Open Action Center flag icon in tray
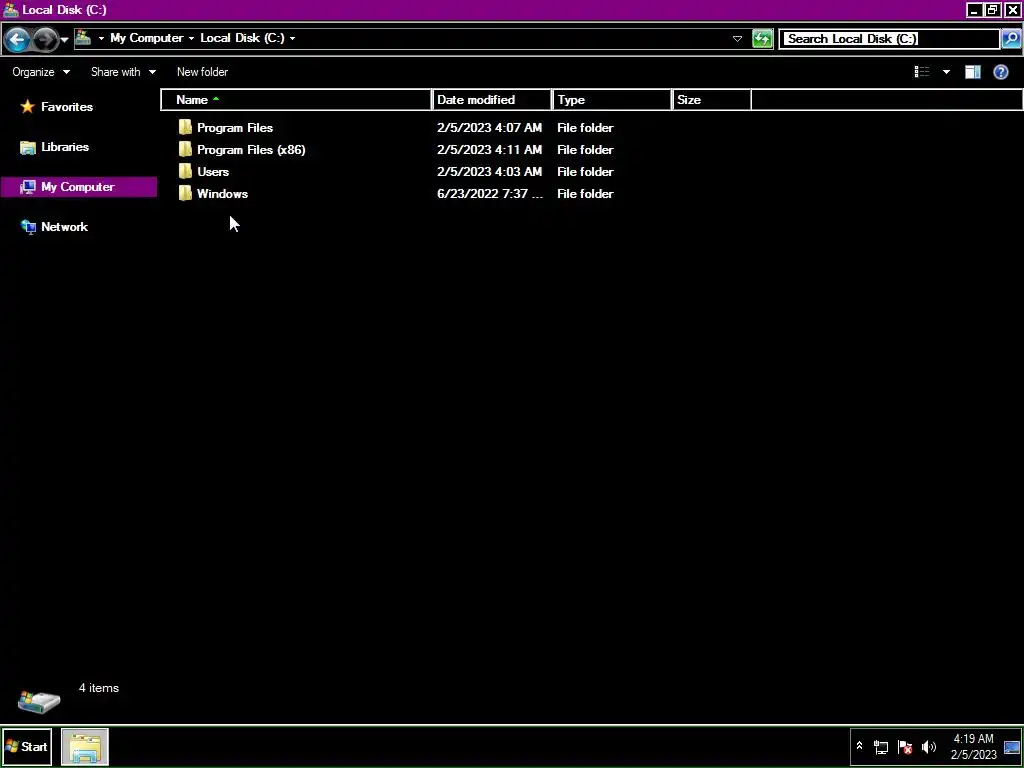 (904, 746)
